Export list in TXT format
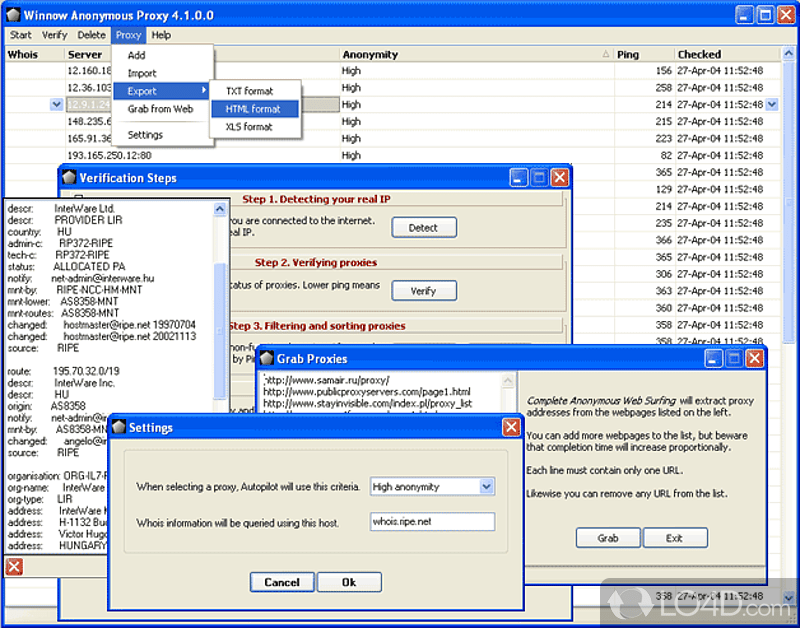Screen dimensions: 800x628 (249, 91)
